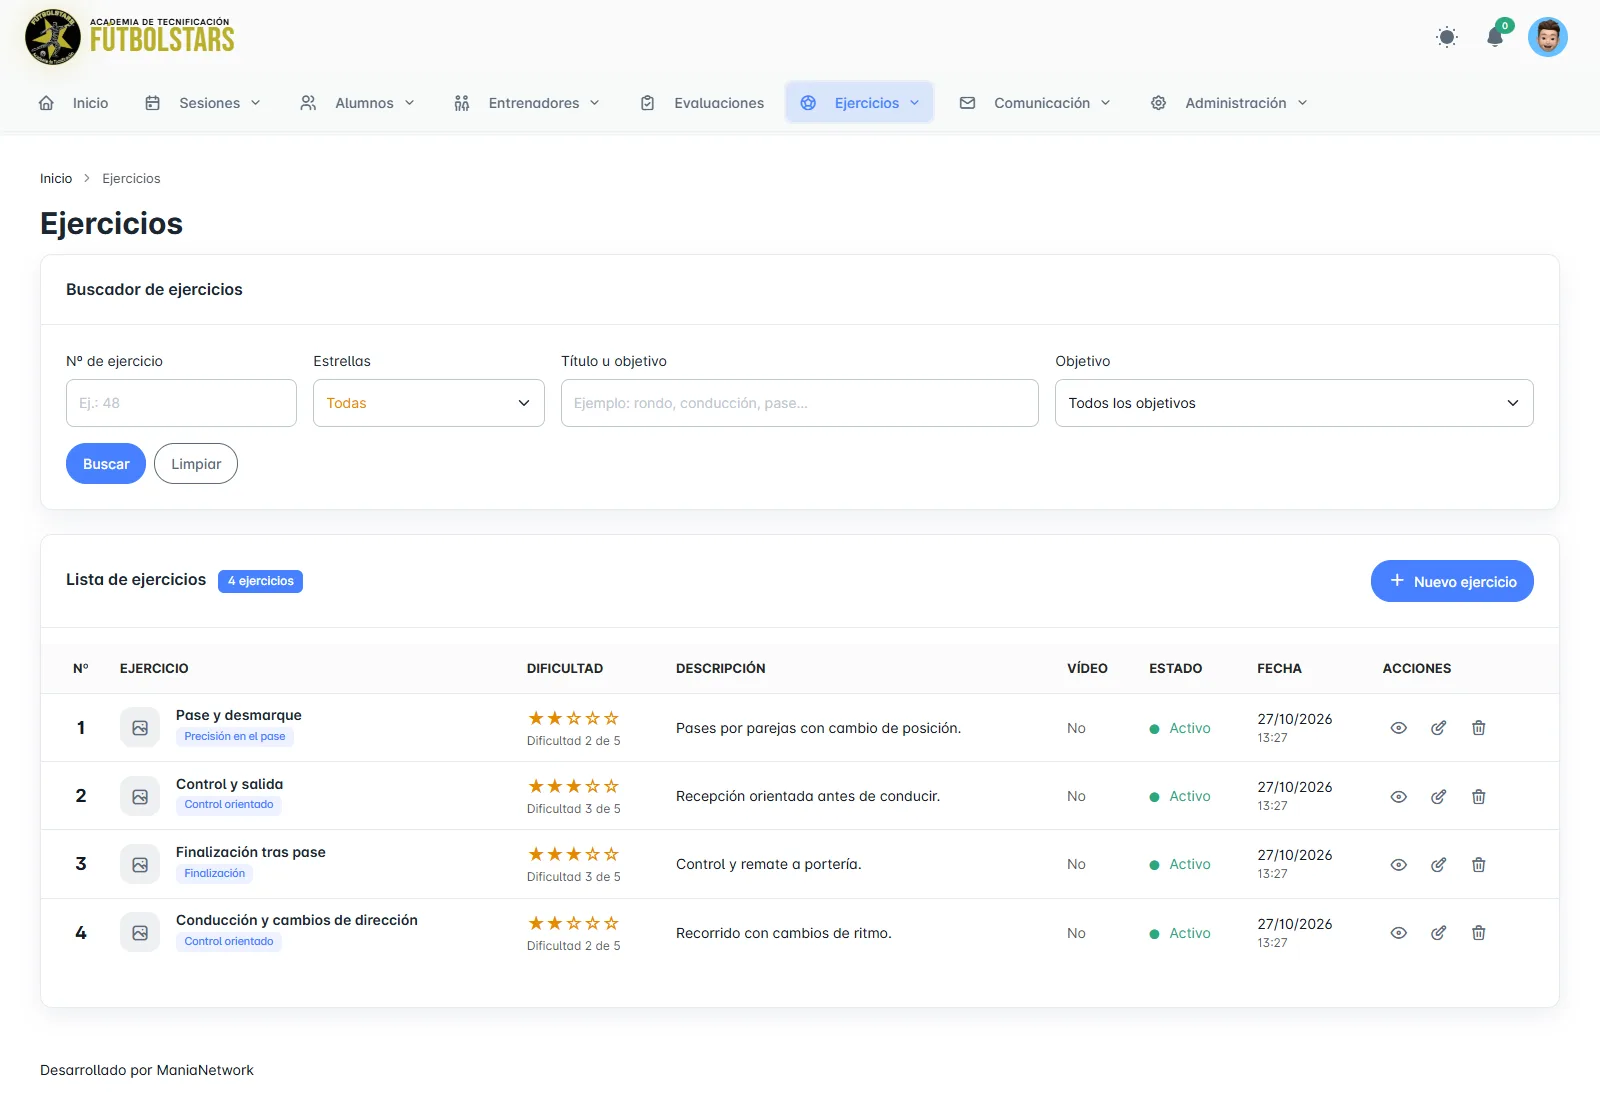
Task: Click image placeholder for Finalización tras pase
Action: pos(140,865)
